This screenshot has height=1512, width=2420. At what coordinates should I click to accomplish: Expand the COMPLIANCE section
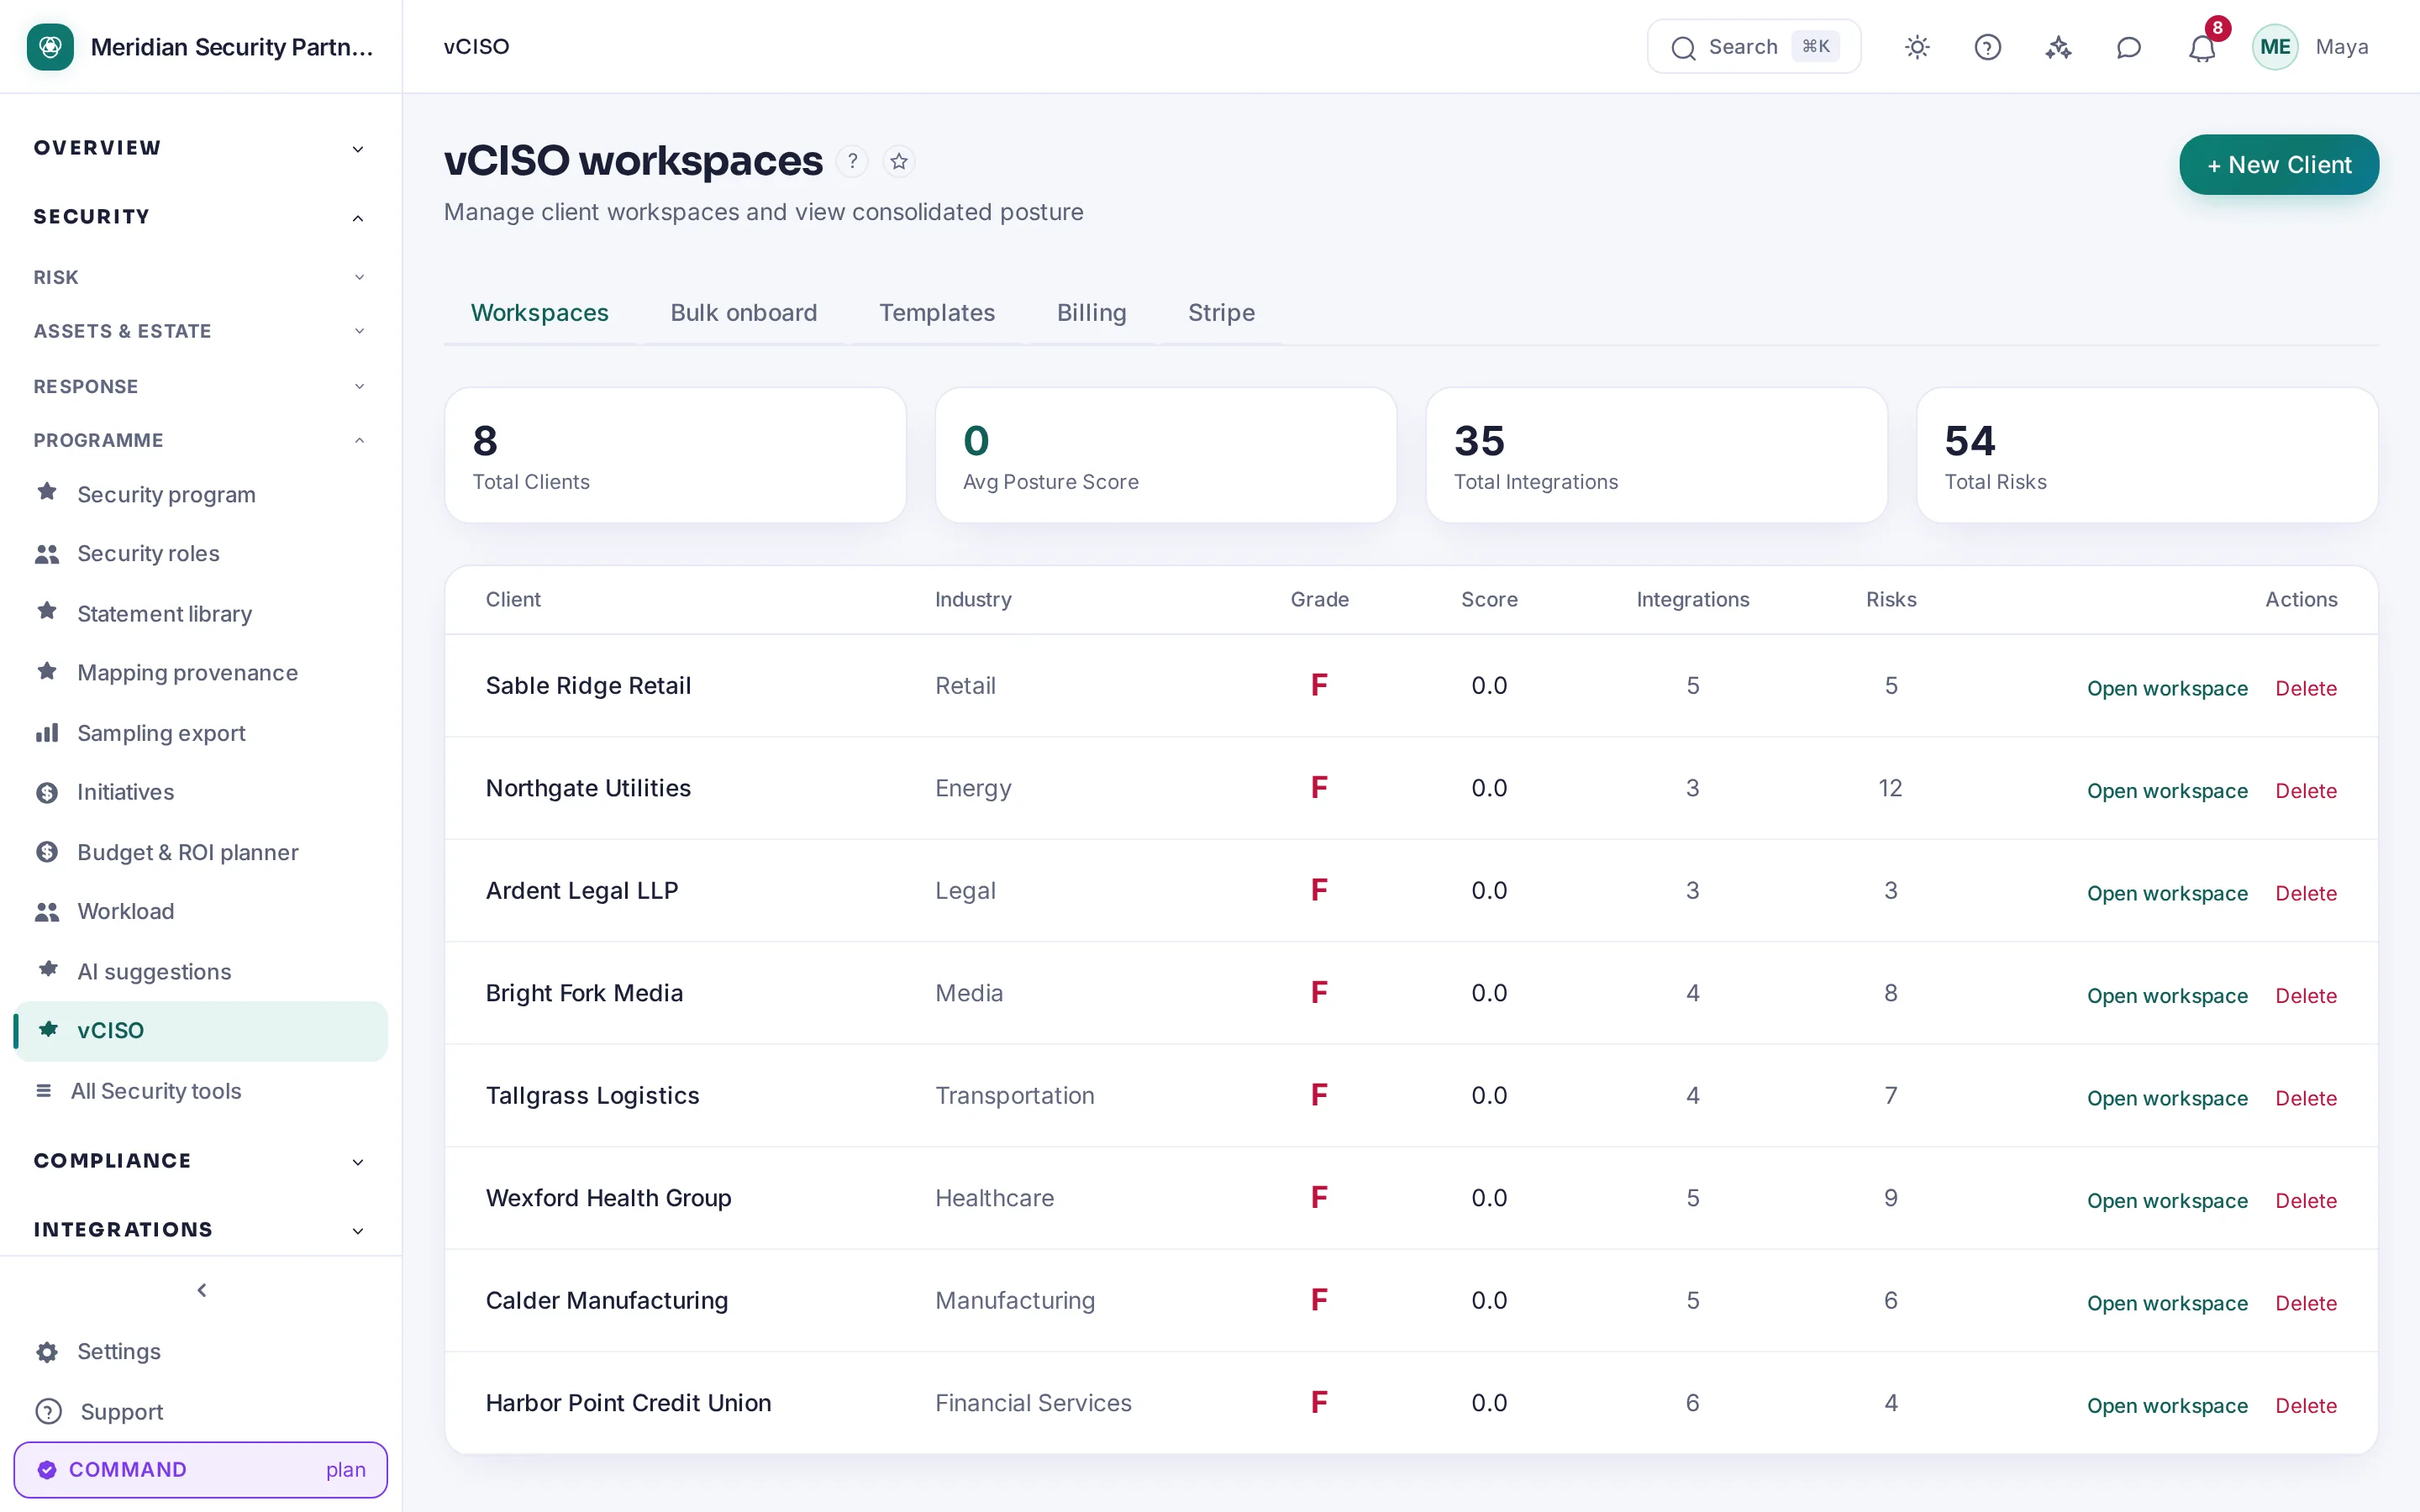pyautogui.click(x=200, y=1161)
